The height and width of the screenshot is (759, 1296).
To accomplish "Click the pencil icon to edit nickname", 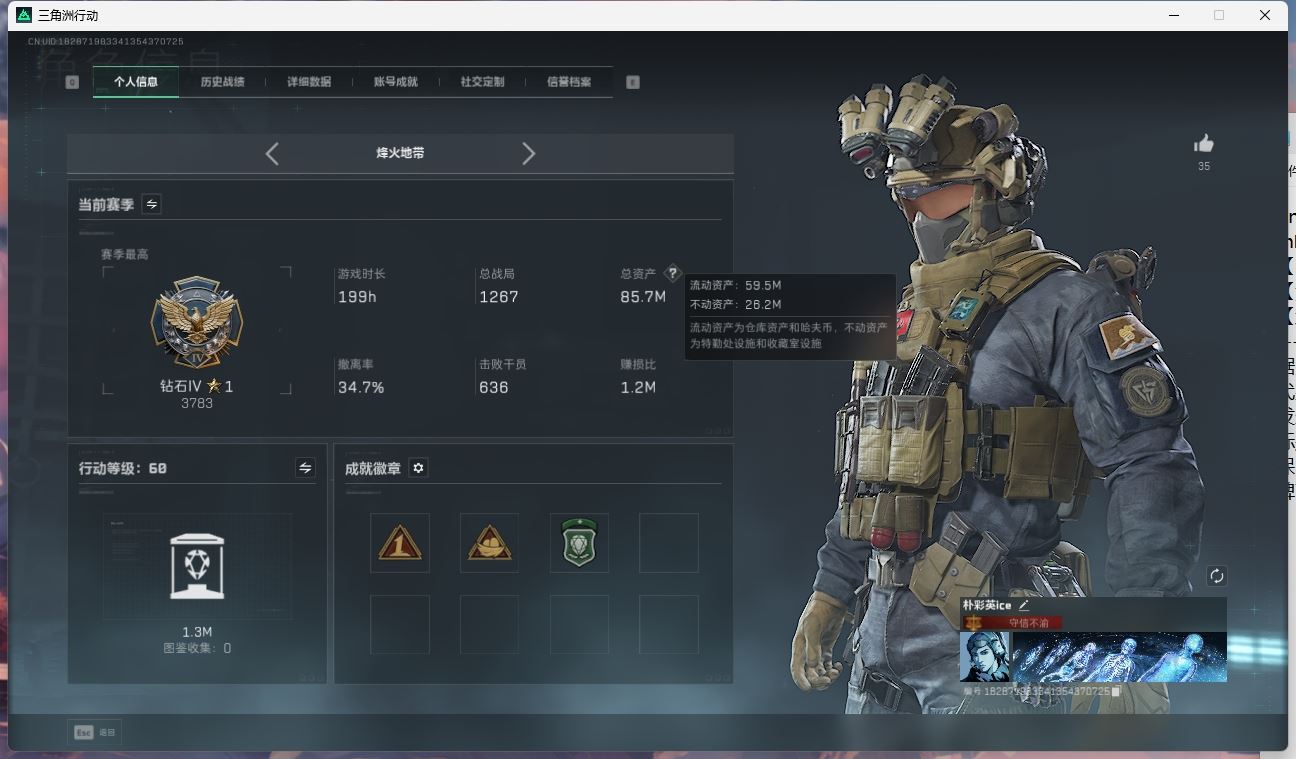I will 1024,605.
